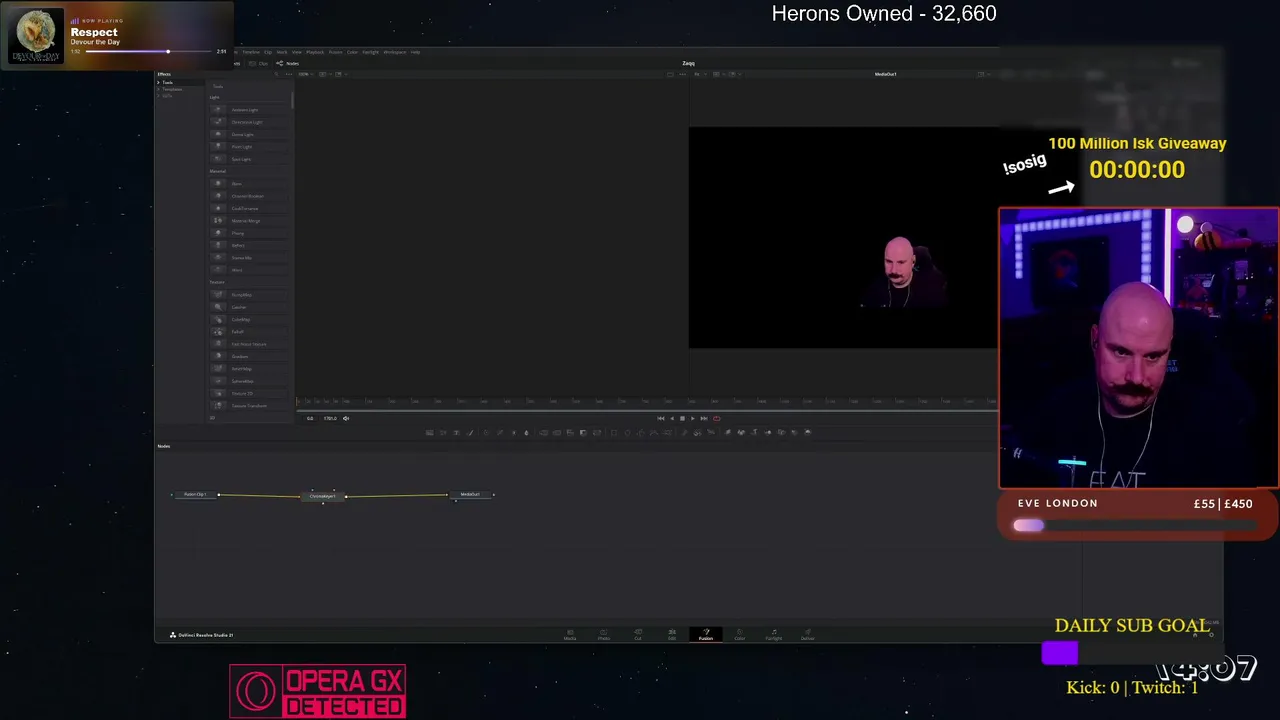1280x720 pixels.
Task: Select the BumpMap texture icon
Action: click(218, 295)
